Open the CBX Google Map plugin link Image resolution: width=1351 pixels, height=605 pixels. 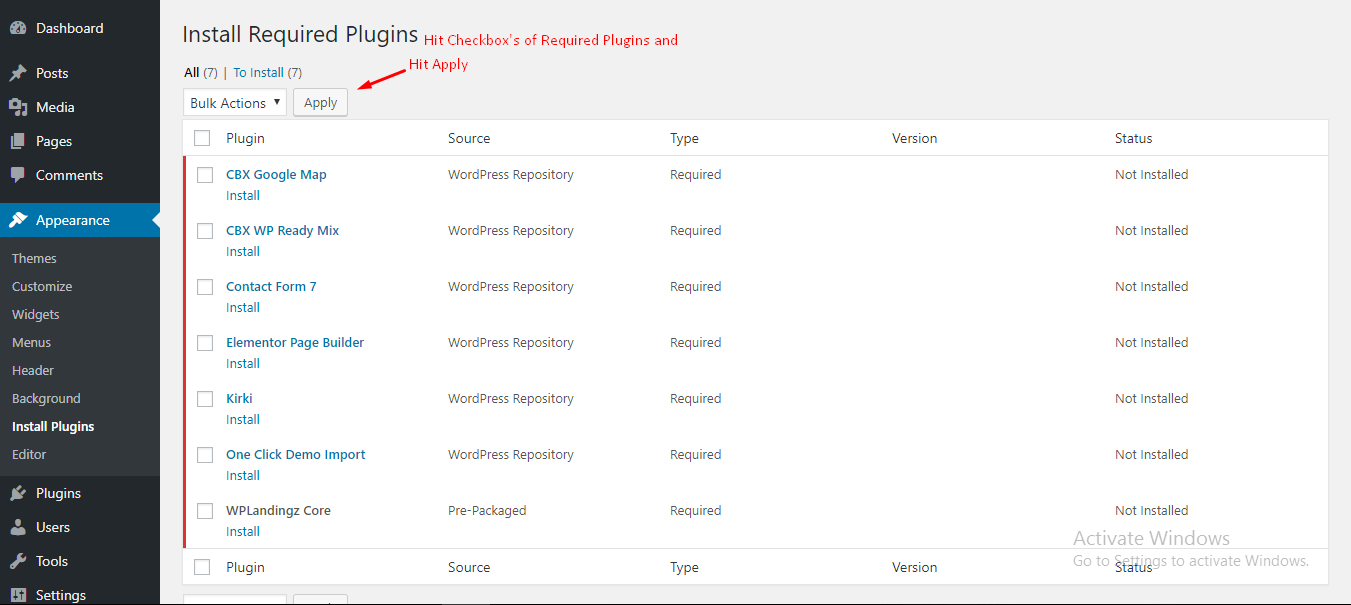(x=276, y=174)
